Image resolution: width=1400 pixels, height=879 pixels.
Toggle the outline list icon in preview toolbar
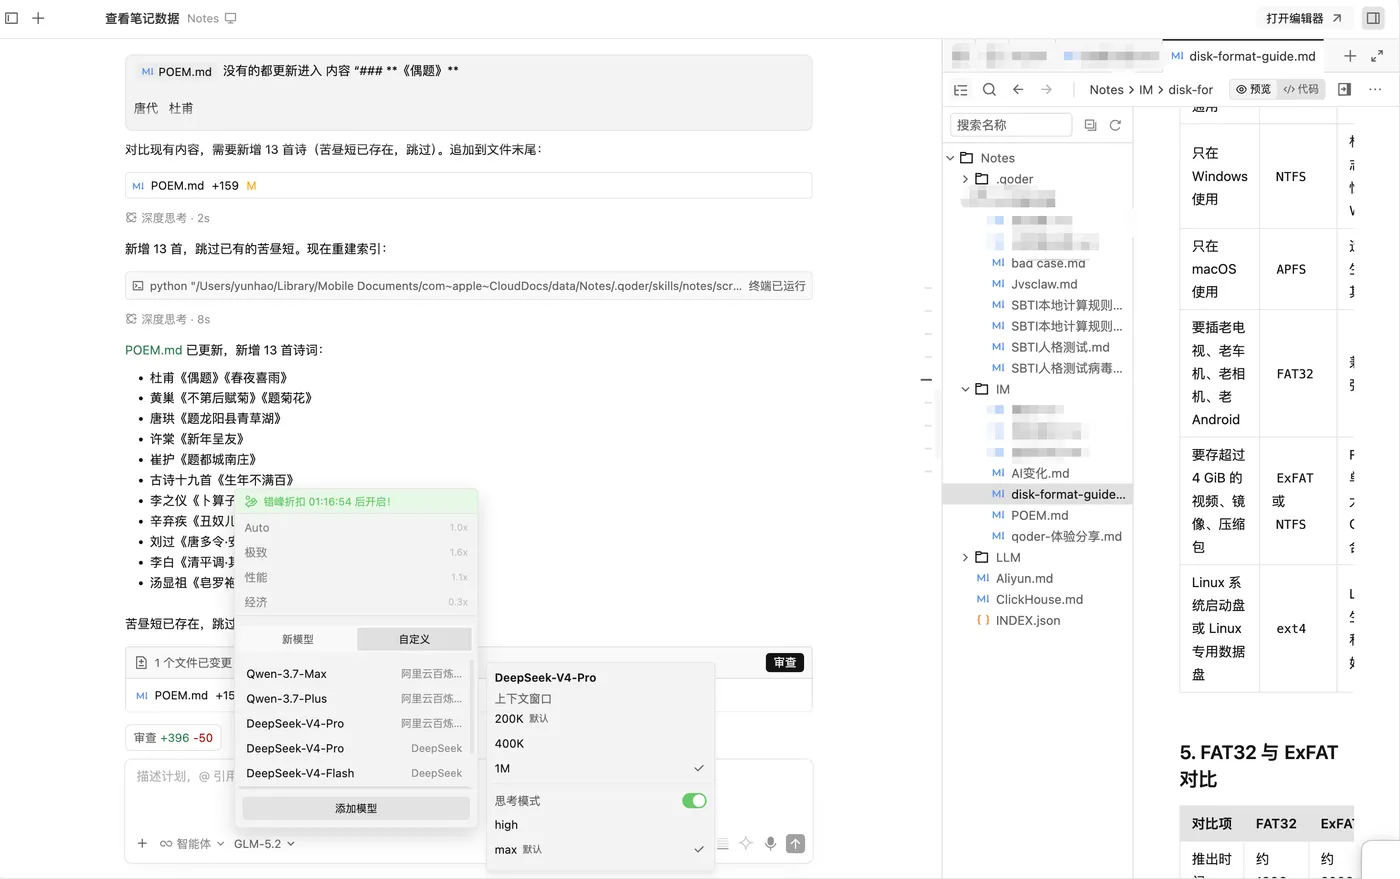961,89
